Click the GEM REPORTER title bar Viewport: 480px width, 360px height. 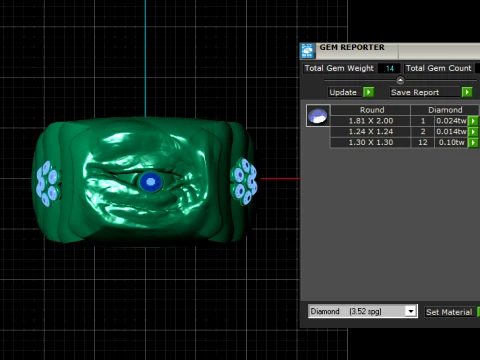pyautogui.click(x=390, y=51)
